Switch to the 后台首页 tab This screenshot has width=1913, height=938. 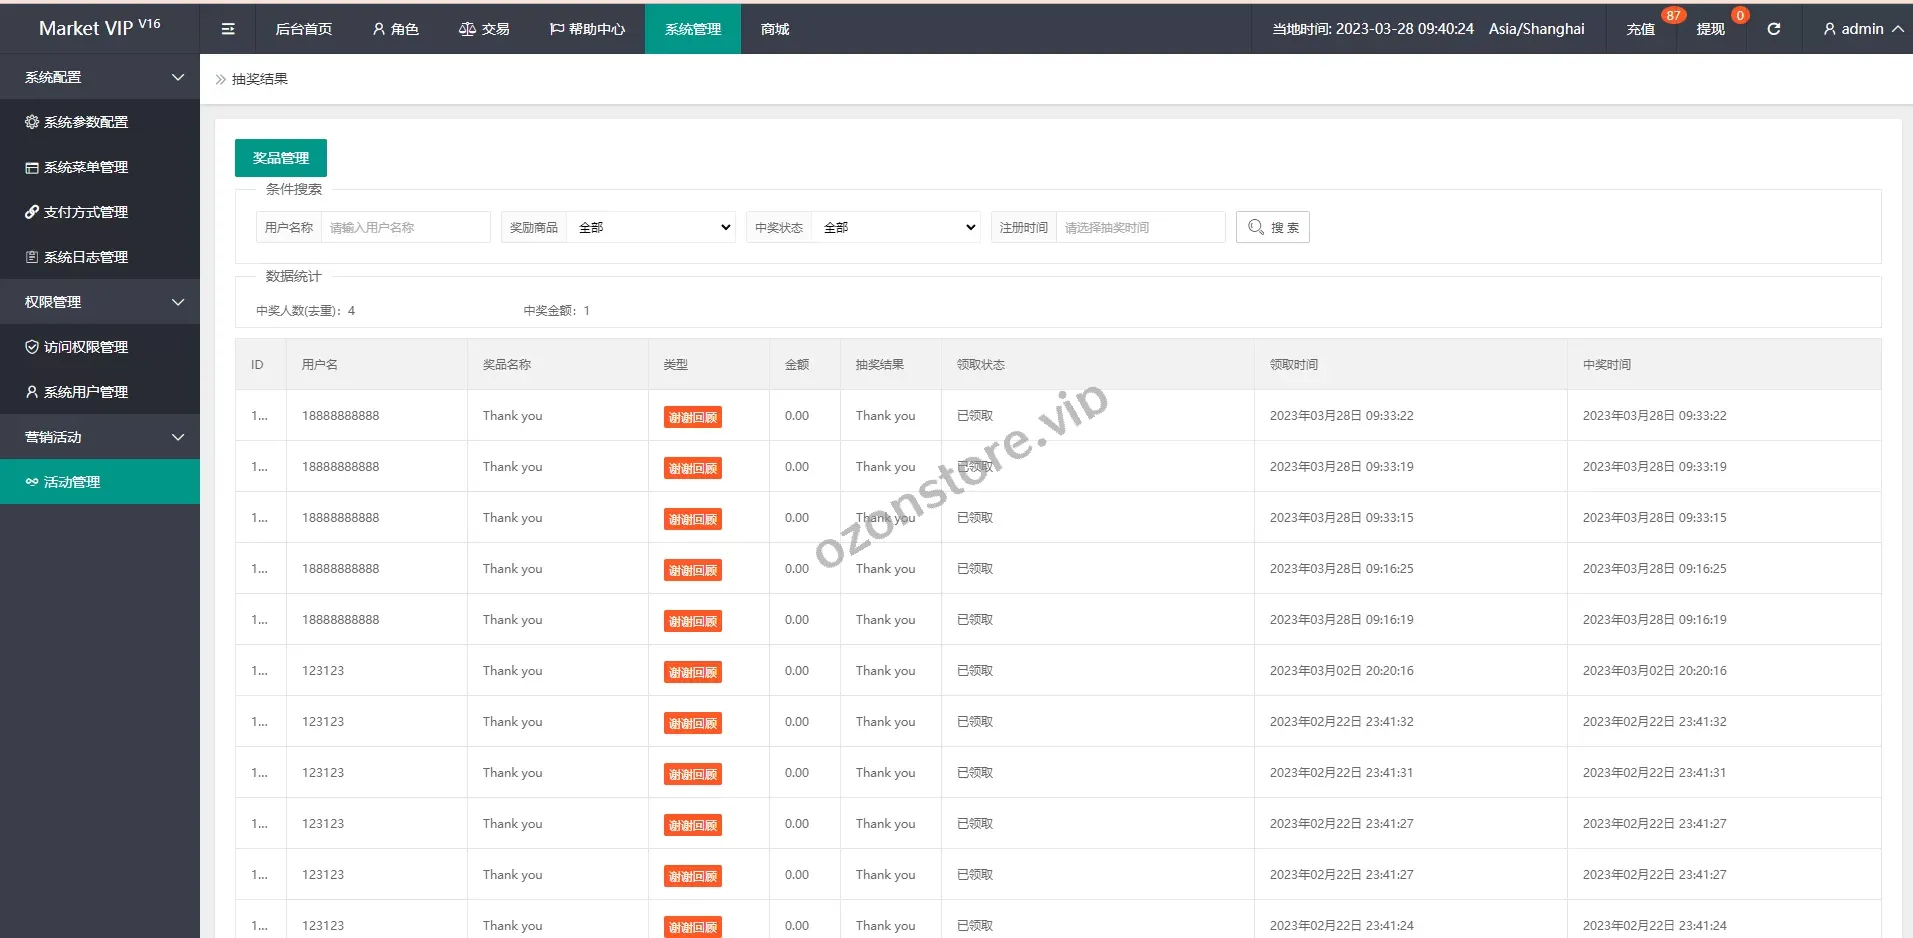[304, 29]
